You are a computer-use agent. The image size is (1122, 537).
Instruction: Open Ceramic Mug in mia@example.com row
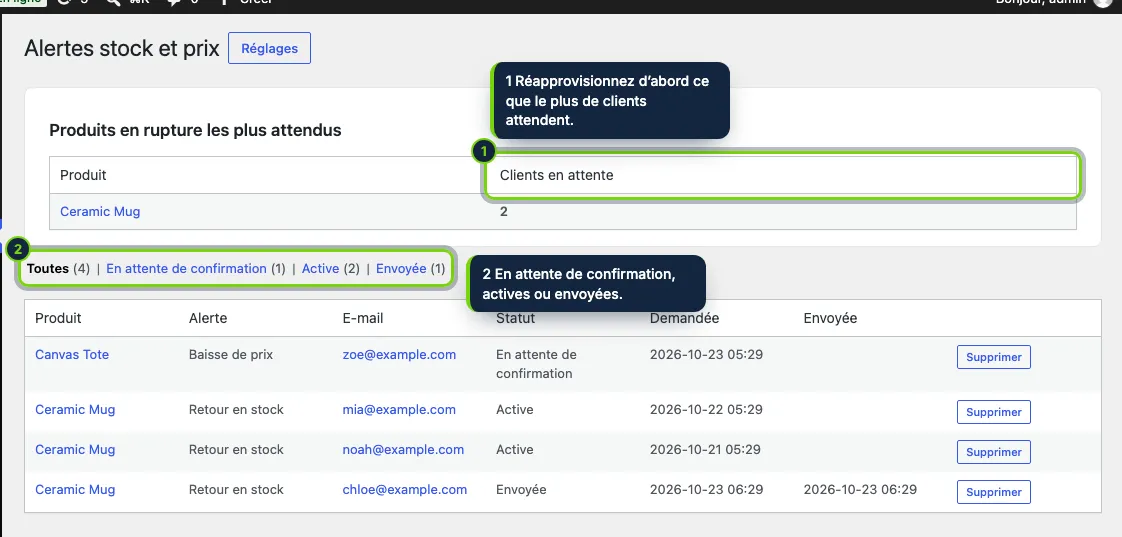pos(75,410)
